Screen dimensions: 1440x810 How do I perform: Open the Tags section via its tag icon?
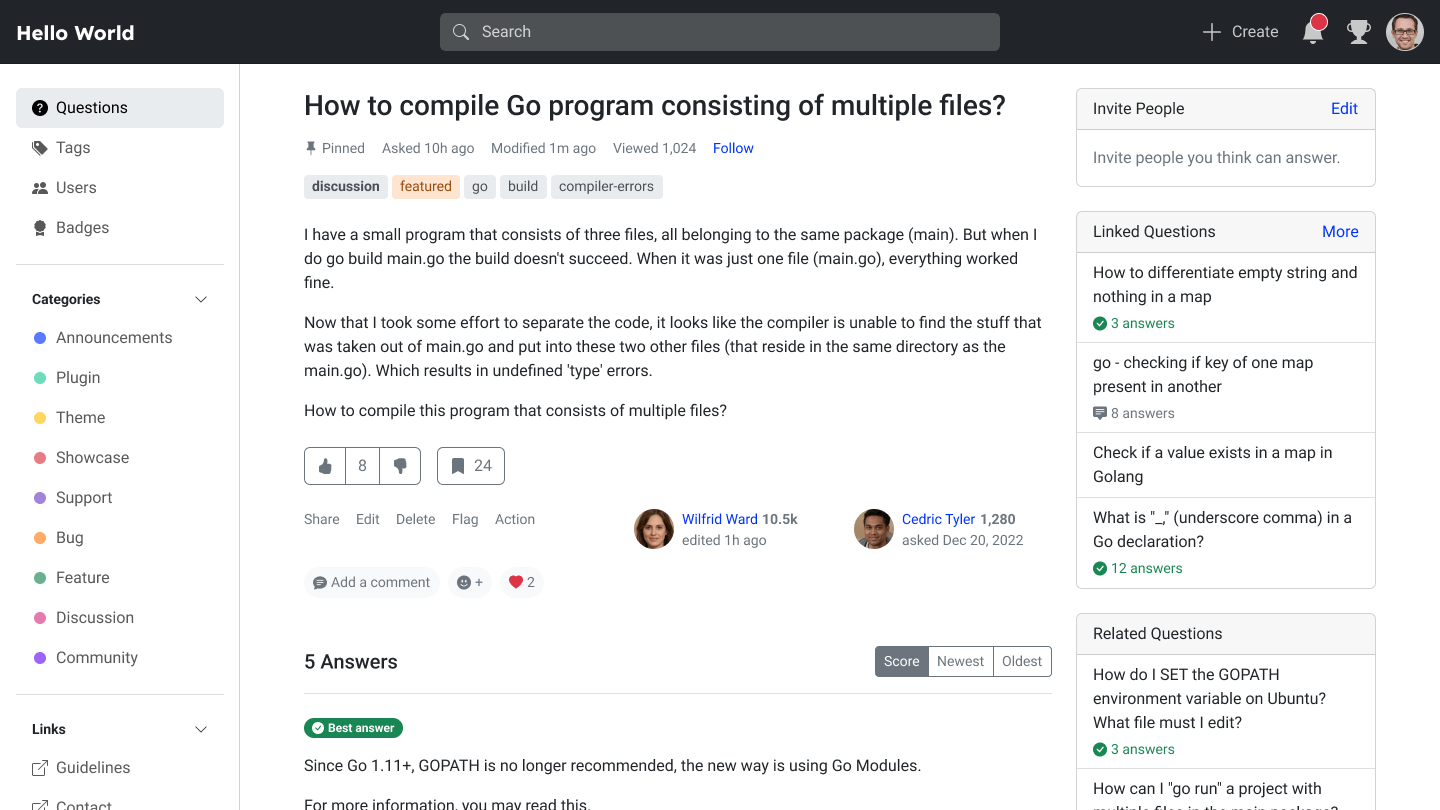pos(40,147)
